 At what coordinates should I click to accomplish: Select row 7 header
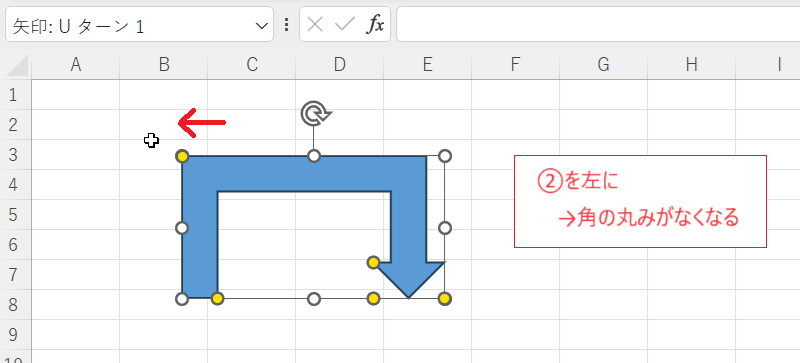point(15,275)
